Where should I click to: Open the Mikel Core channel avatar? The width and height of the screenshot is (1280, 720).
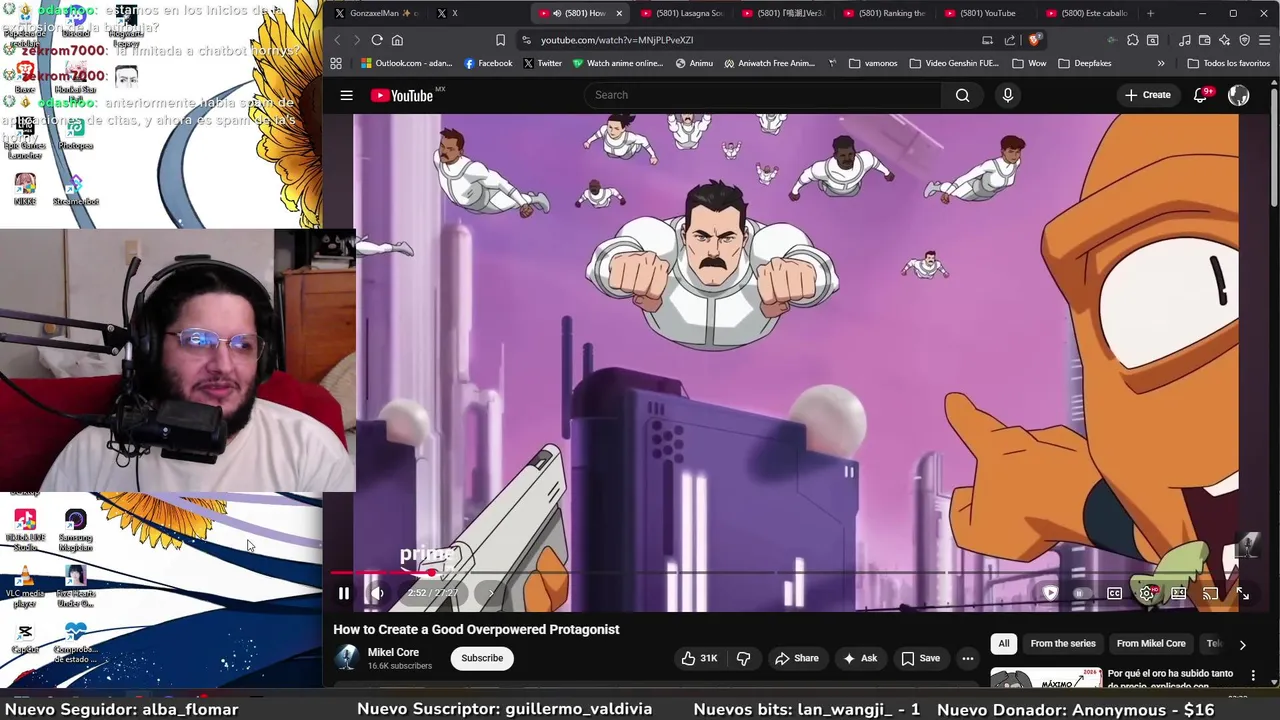[x=346, y=658]
